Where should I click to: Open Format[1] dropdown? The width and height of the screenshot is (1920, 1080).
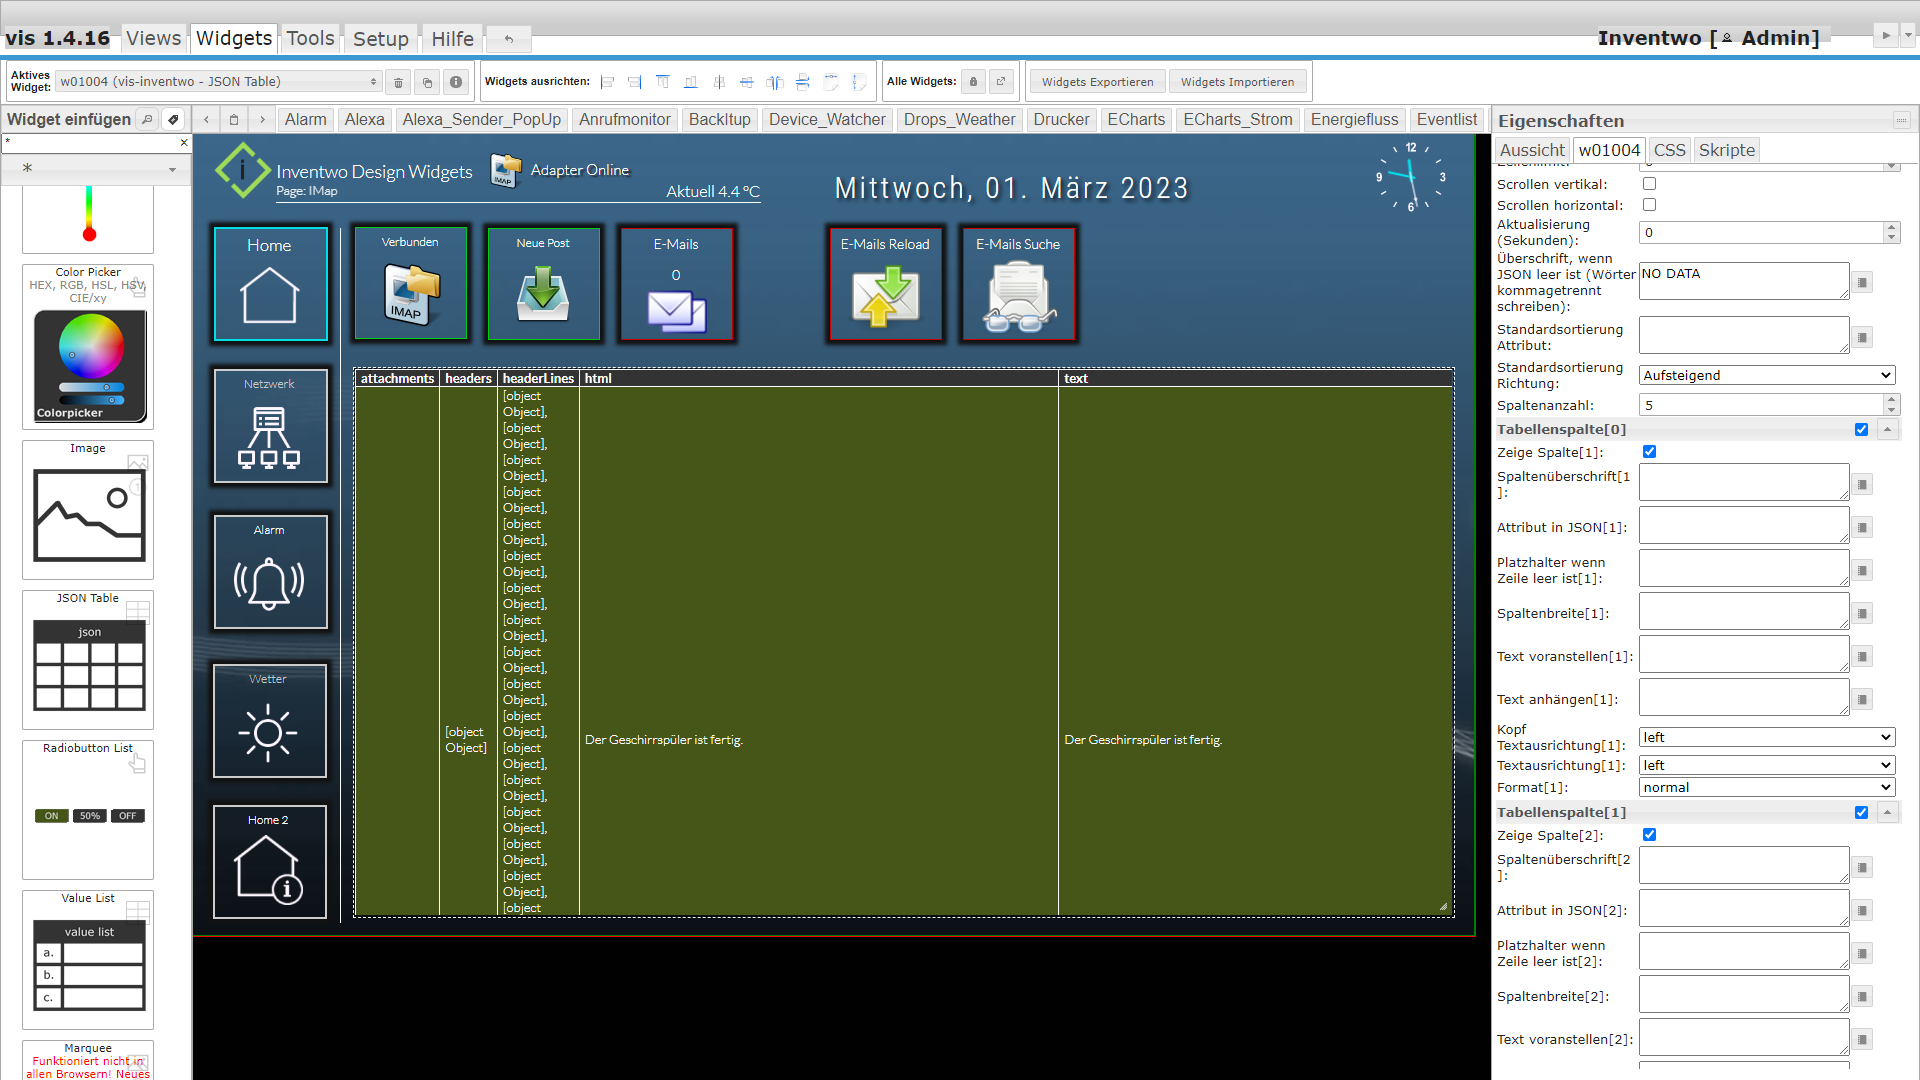(x=1767, y=788)
